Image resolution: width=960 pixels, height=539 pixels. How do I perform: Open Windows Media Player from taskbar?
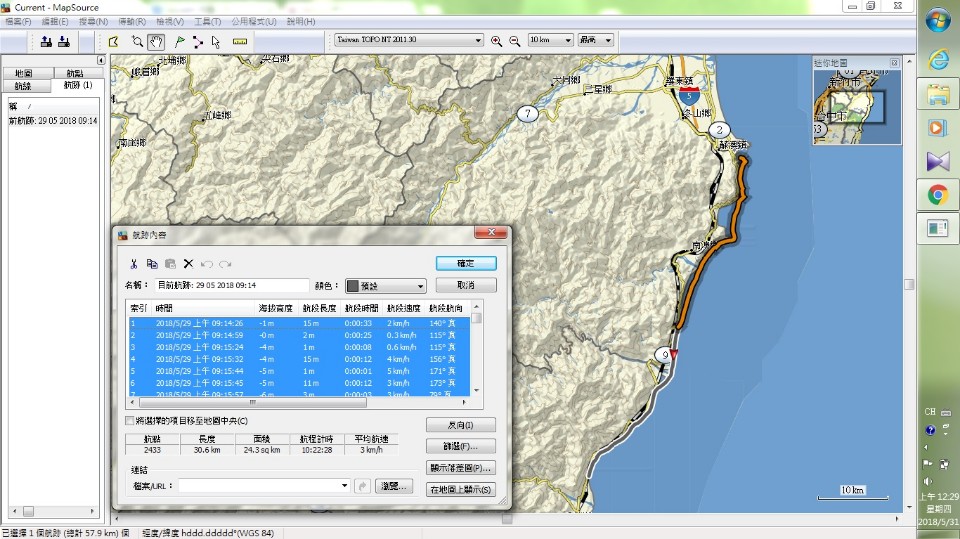coord(937,128)
